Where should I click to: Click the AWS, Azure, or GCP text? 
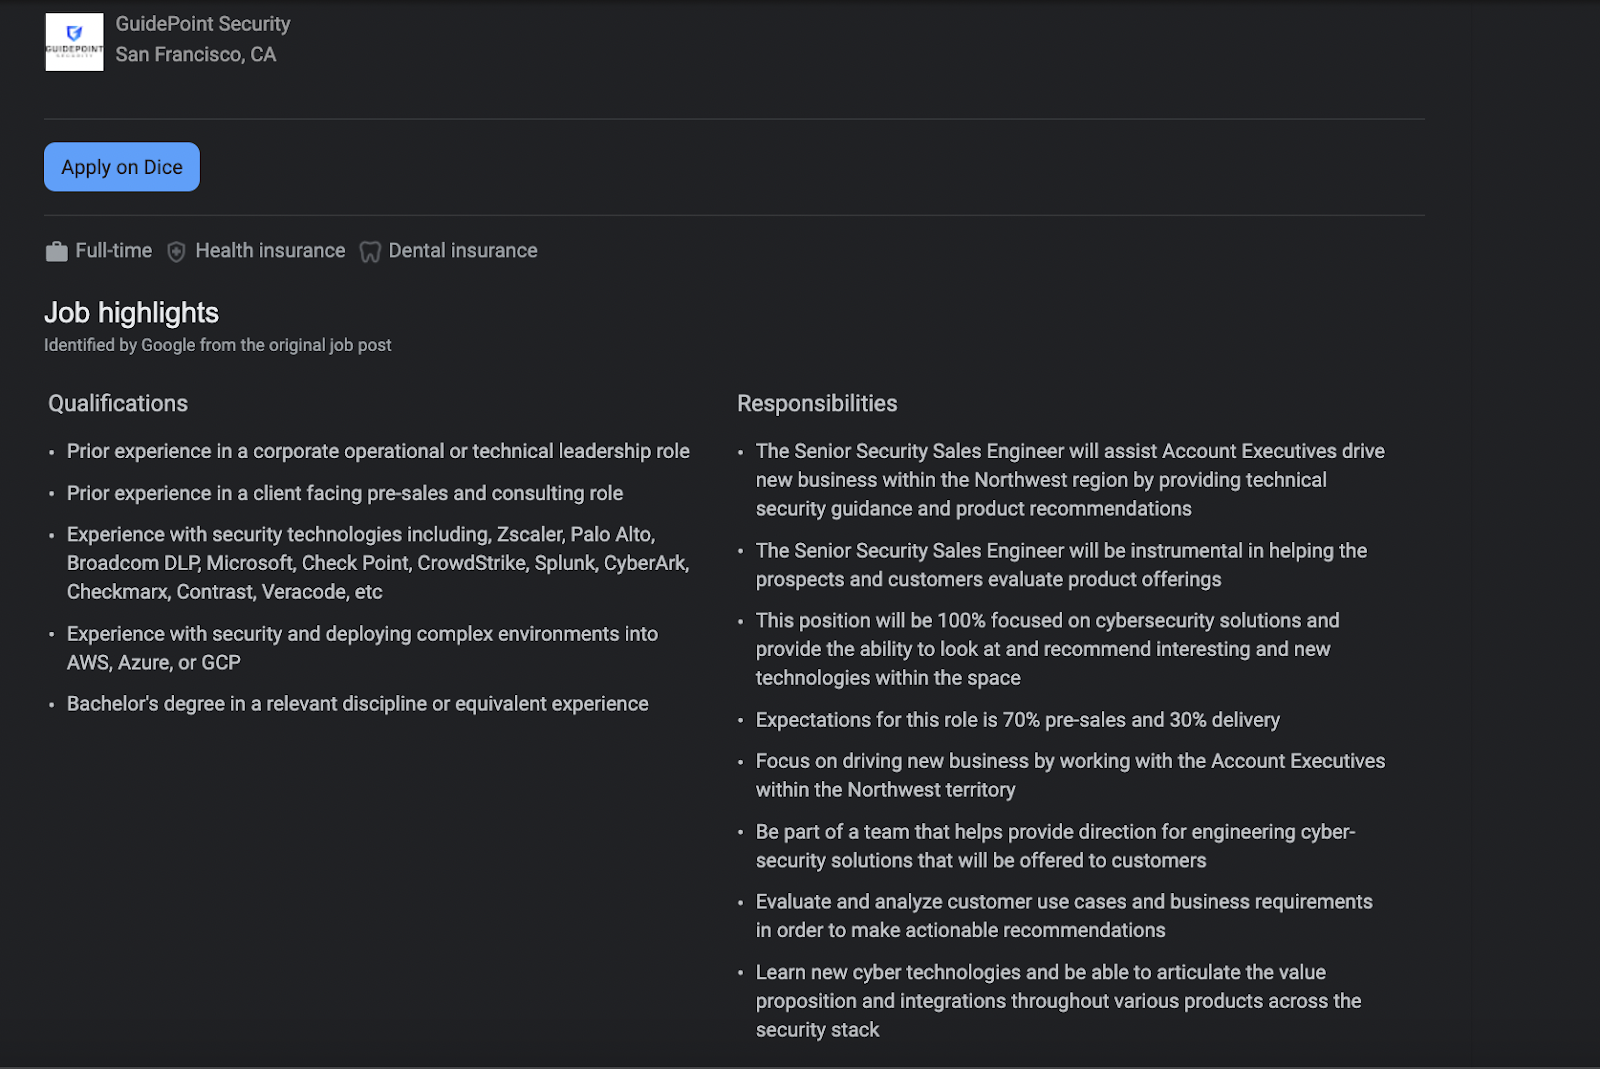point(153,663)
